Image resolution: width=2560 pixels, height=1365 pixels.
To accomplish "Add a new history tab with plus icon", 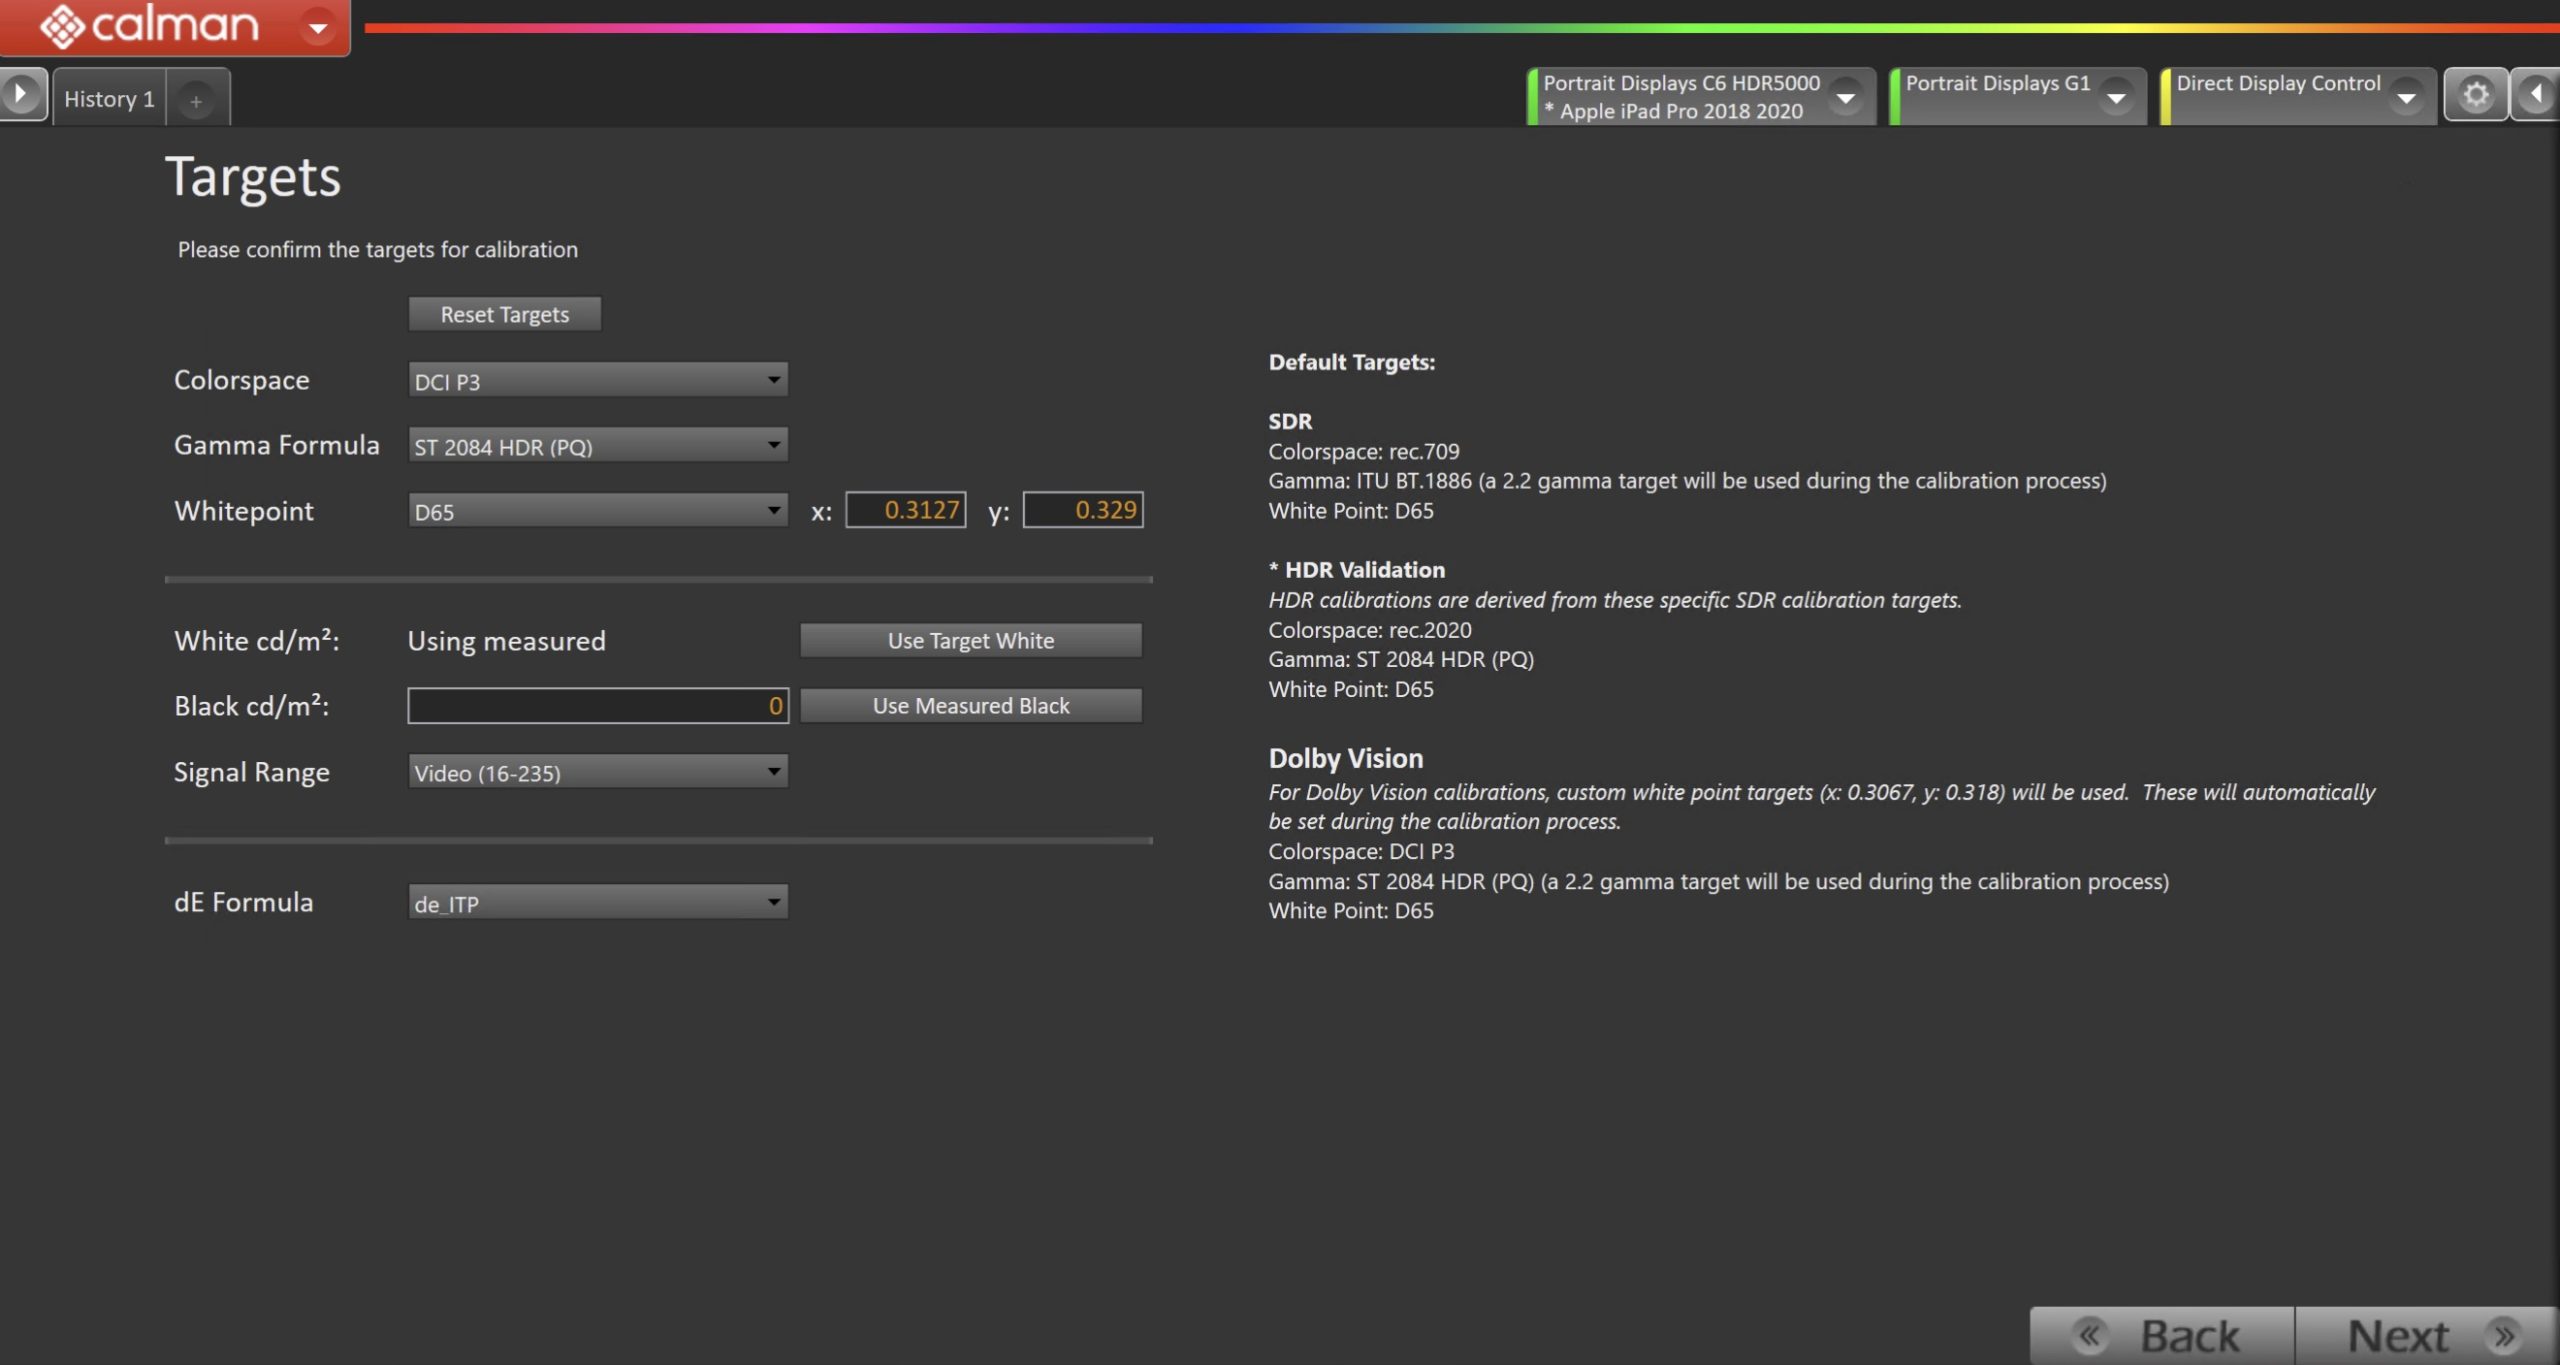I will coord(196,100).
